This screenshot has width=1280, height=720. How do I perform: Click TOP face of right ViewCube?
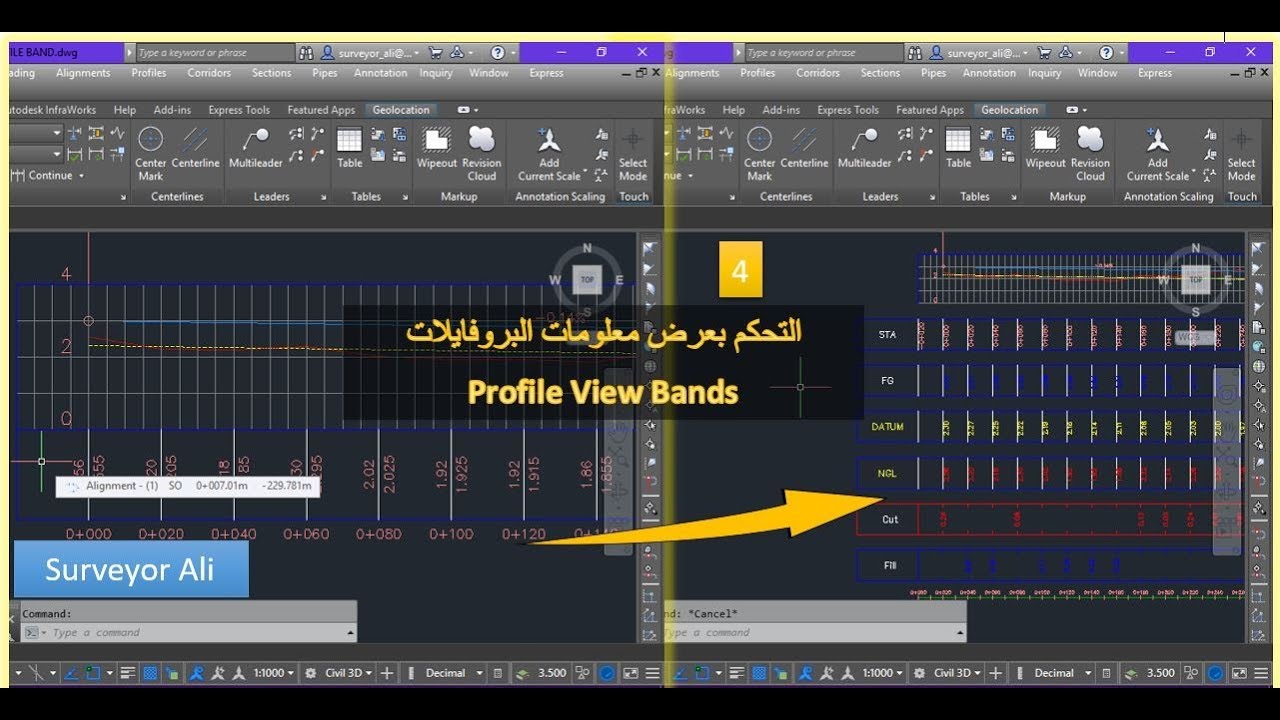pos(1197,280)
